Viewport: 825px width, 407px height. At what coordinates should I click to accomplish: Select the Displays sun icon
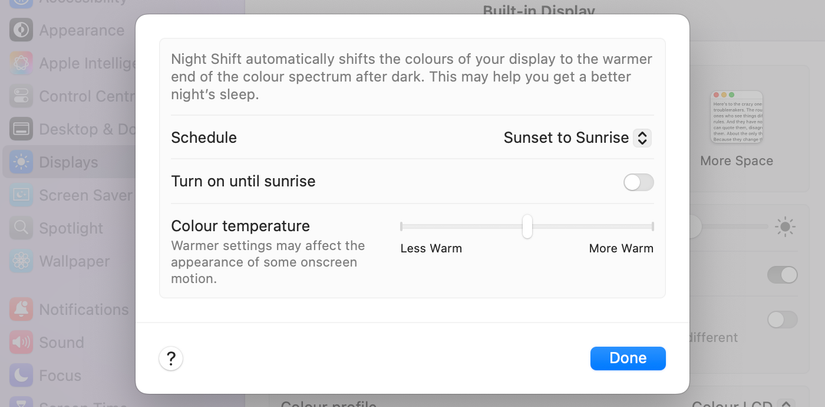tap(21, 162)
